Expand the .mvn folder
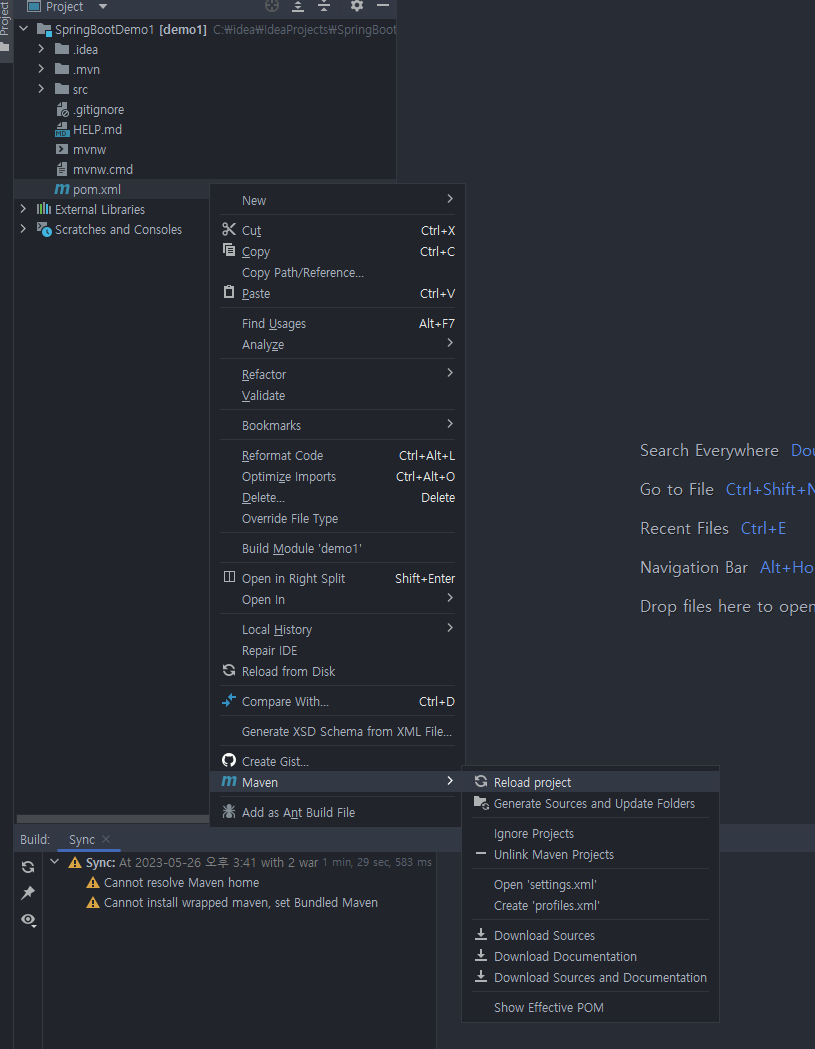Viewport: 815px width, 1049px height. tap(41, 69)
